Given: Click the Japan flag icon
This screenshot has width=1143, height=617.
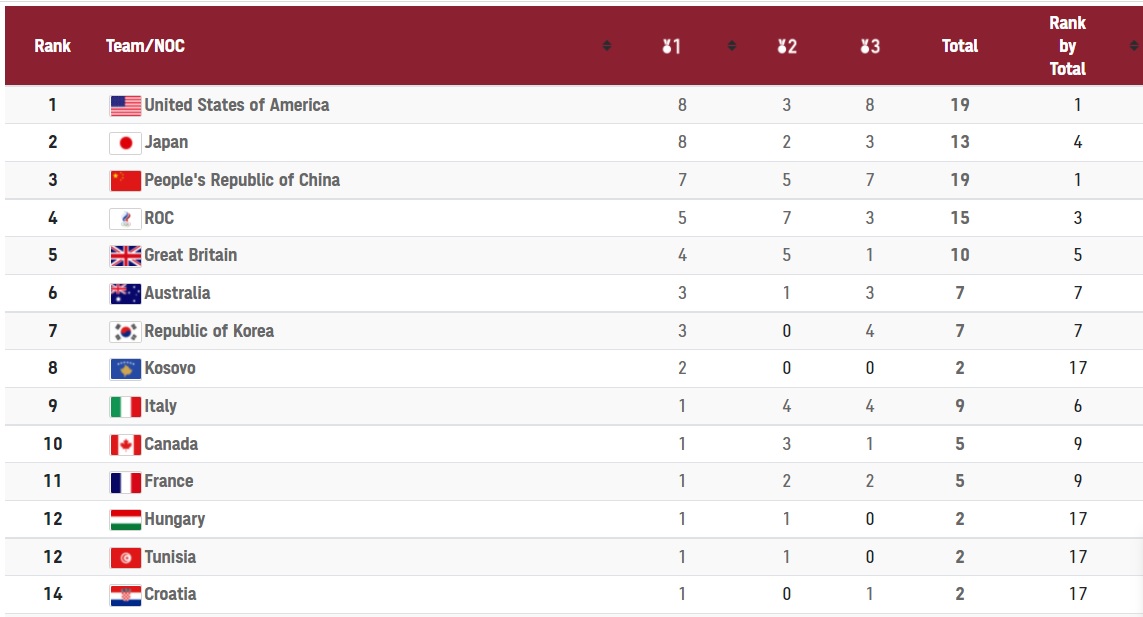Looking at the screenshot, I should point(125,143).
